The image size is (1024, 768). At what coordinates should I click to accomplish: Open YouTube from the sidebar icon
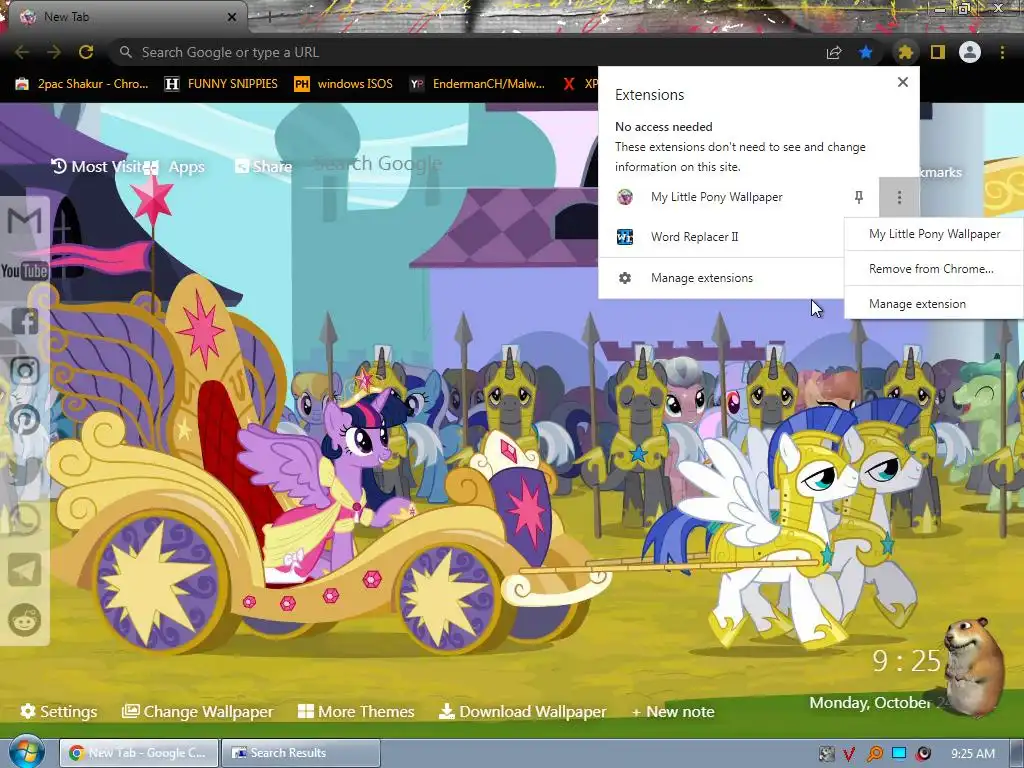click(24, 270)
